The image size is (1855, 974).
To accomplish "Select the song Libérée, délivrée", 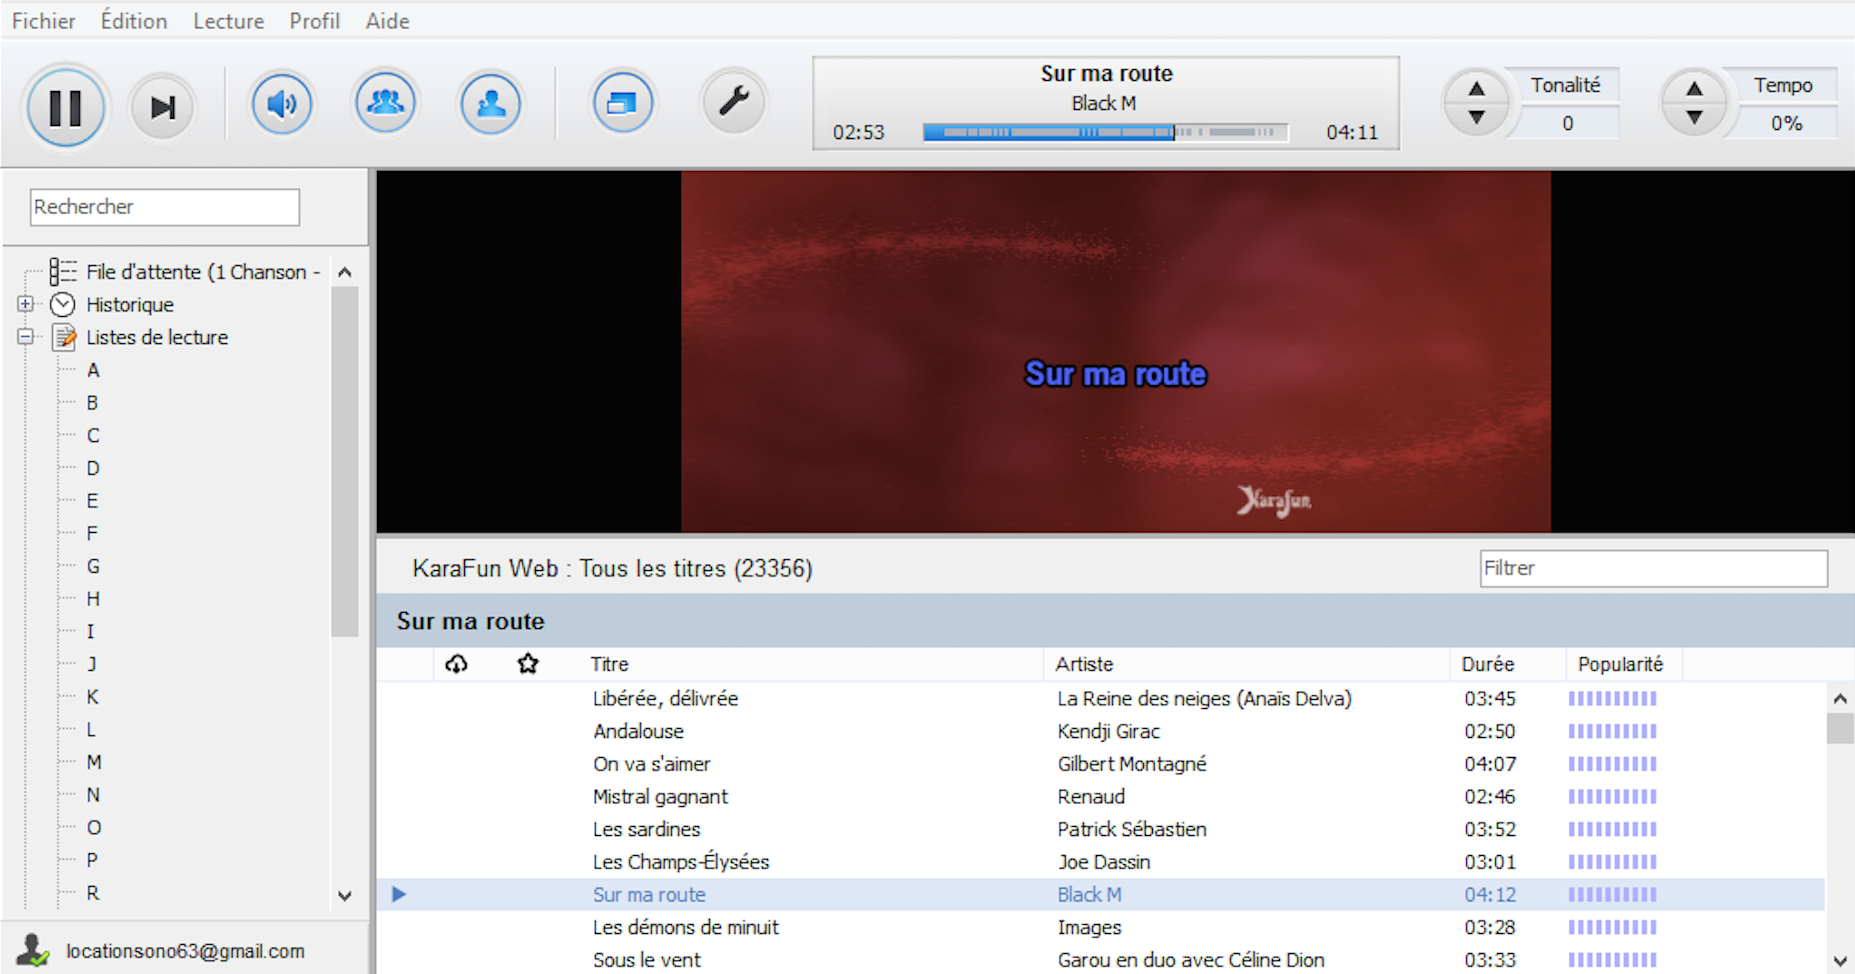I will (x=665, y=699).
